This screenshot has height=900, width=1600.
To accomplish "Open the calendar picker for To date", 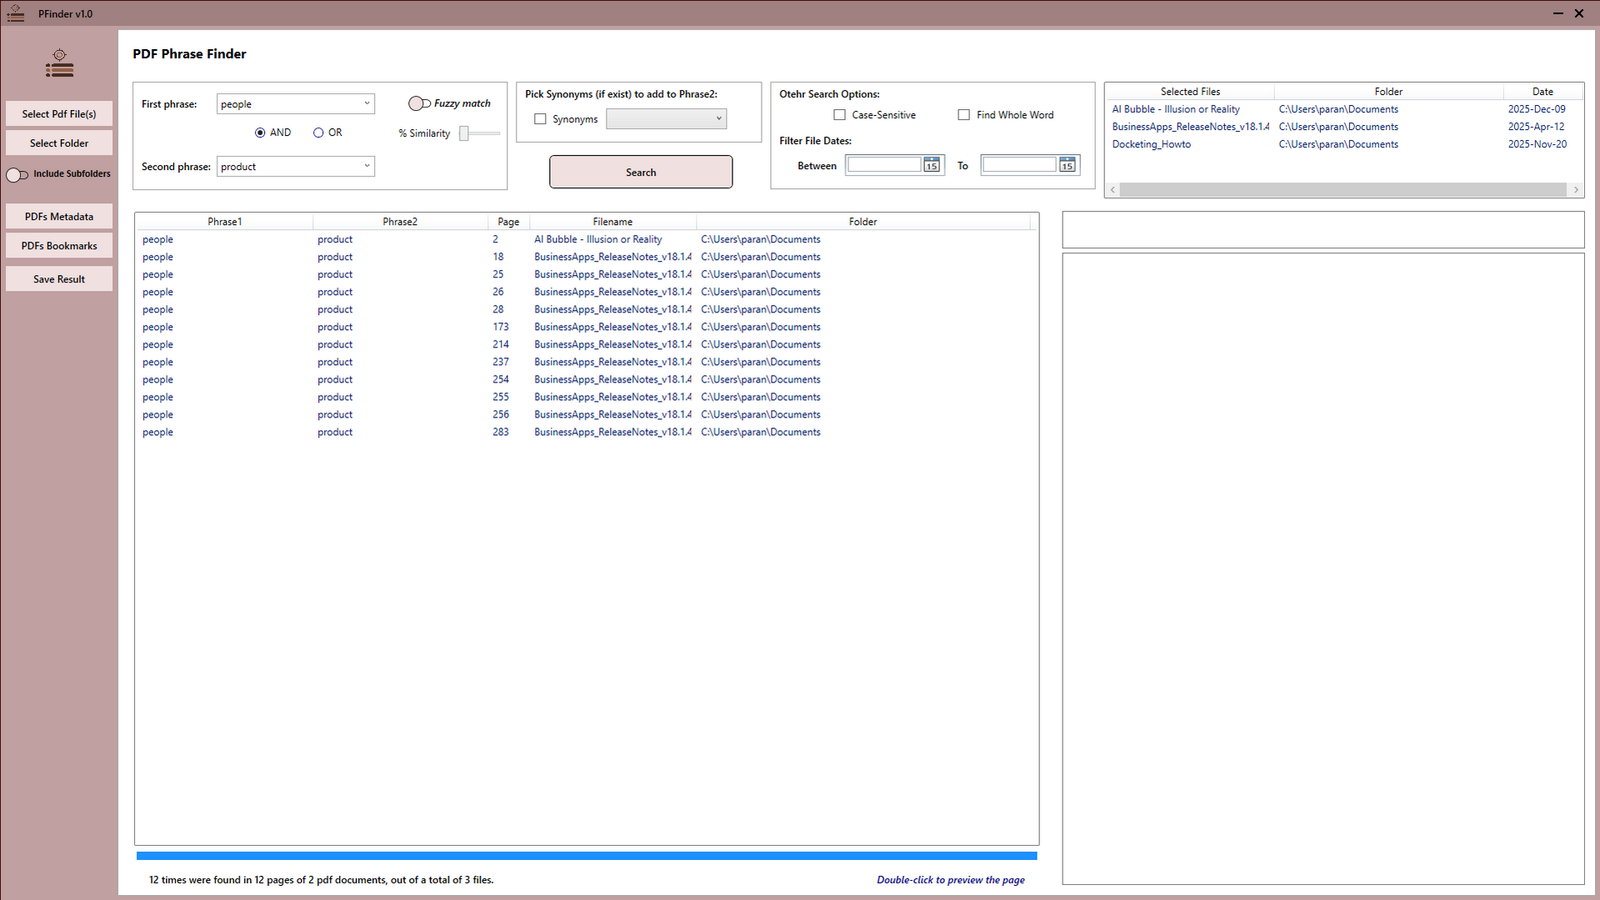I will (1067, 165).
